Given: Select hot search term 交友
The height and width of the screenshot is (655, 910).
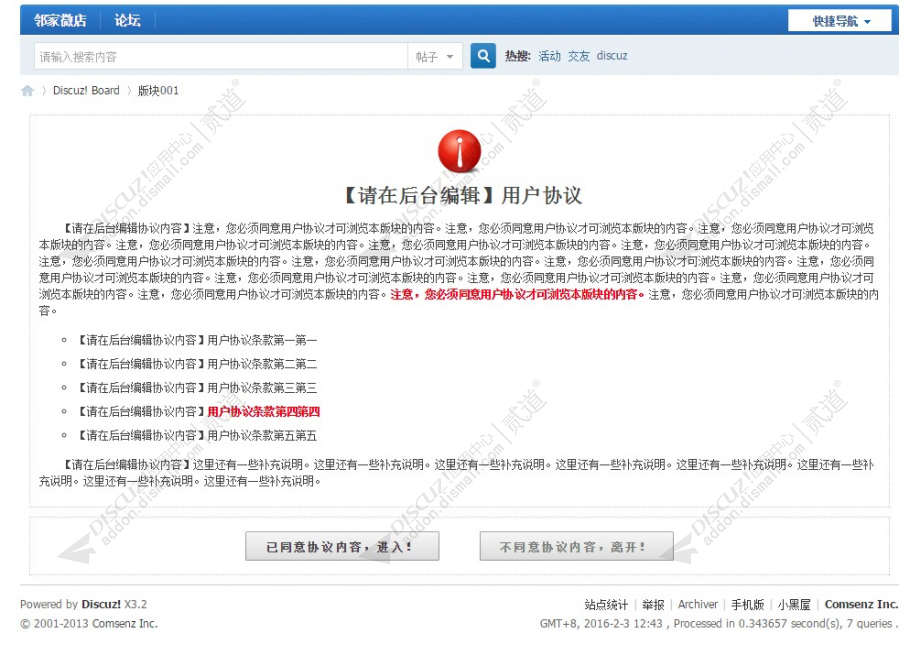Looking at the screenshot, I should pyautogui.click(x=579, y=56).
